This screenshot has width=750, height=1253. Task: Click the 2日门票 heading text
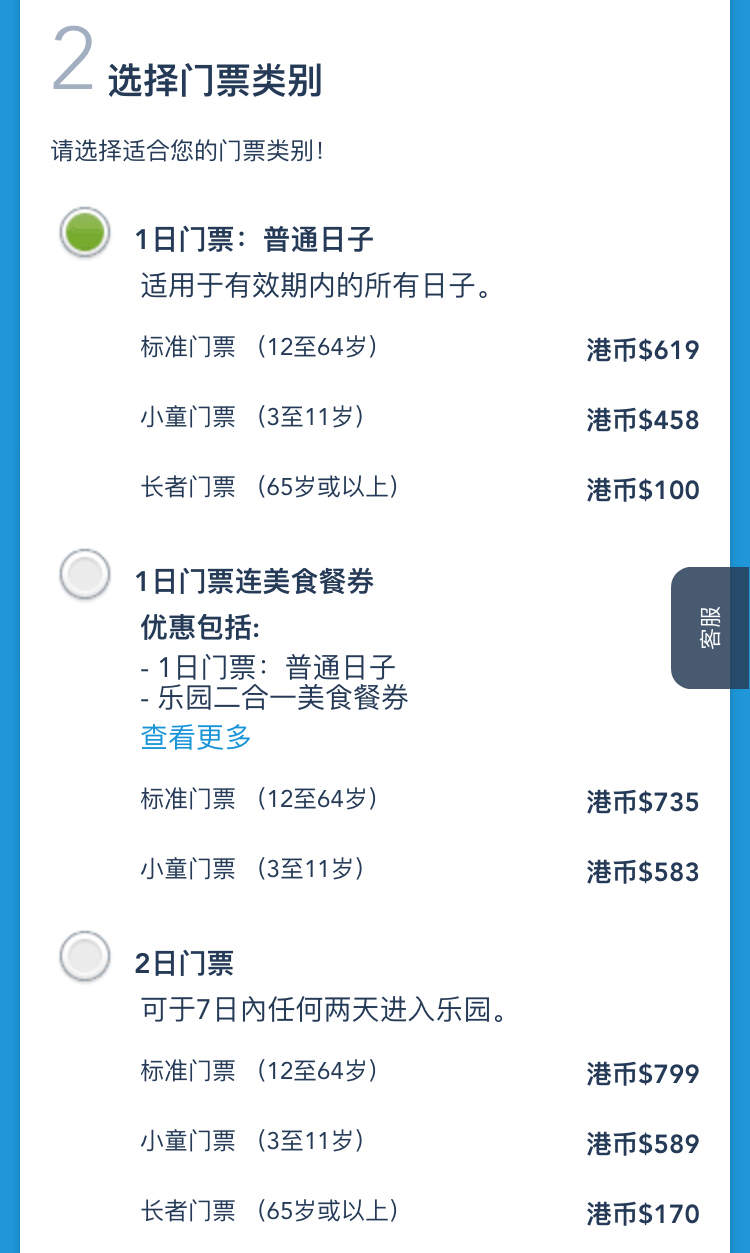(x=184, y=963)
